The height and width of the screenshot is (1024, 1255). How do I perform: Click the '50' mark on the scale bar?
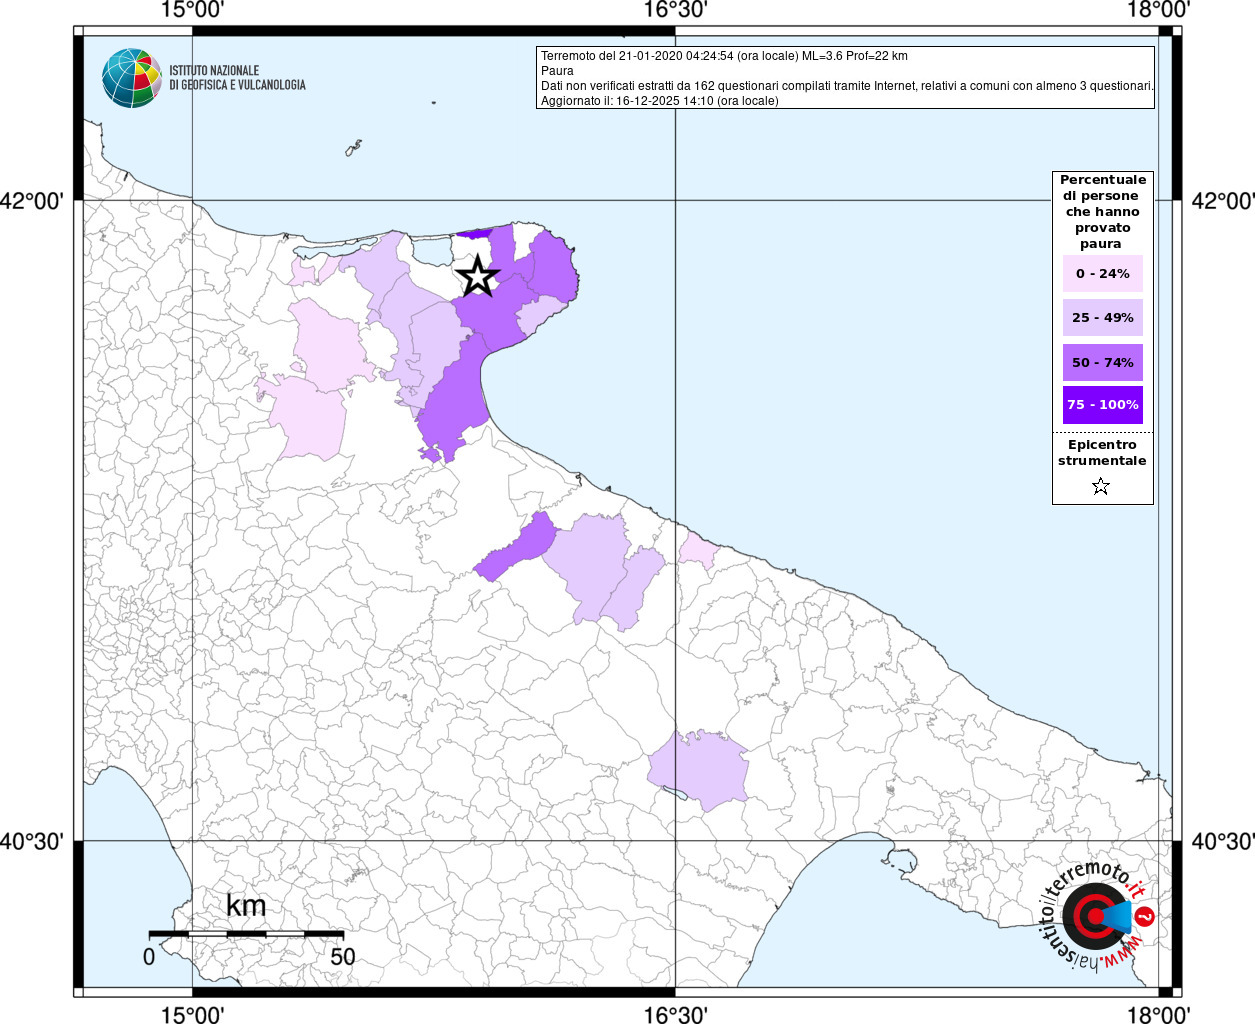coord(343,957)
